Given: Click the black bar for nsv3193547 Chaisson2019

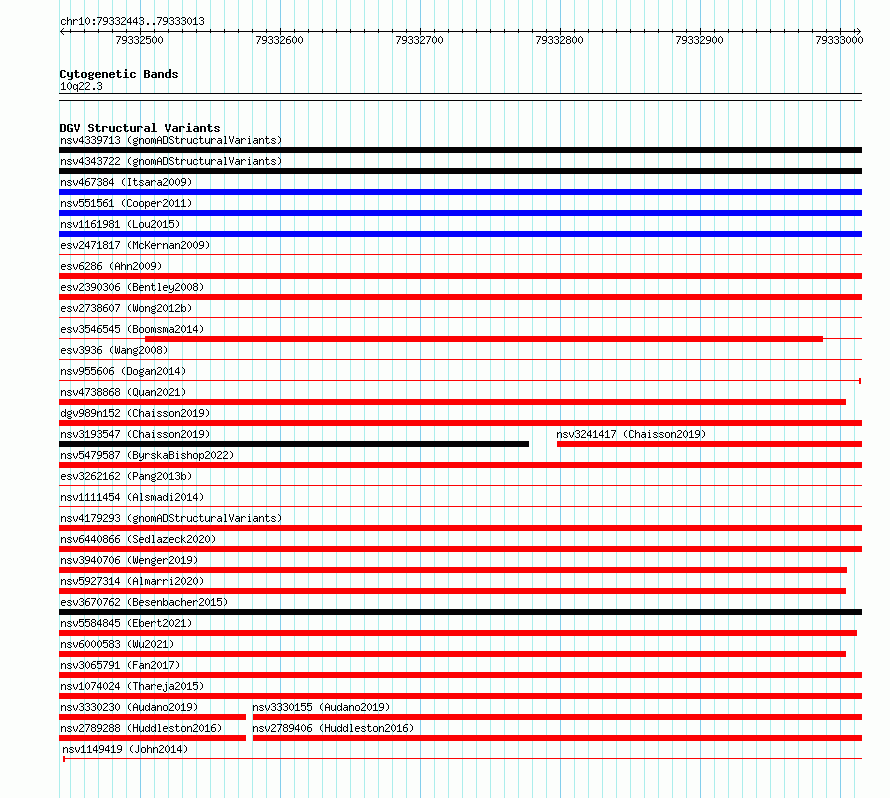Looking at the screenshot, I should [x=294, y=444].
